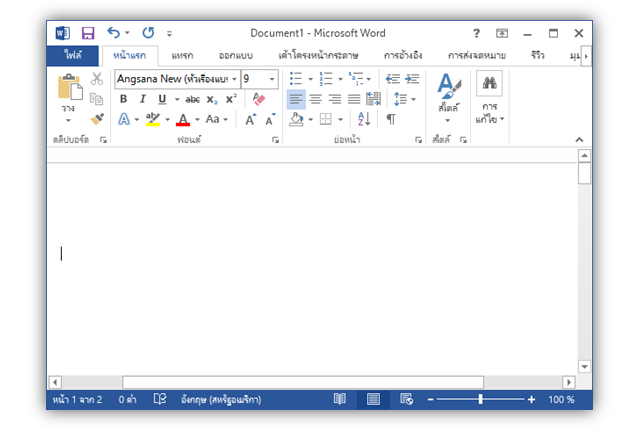Image resolution: width=643 pixels, height=434 pixels.
Task: Open underline style dropdown arrow
Action: coord(177,99)
